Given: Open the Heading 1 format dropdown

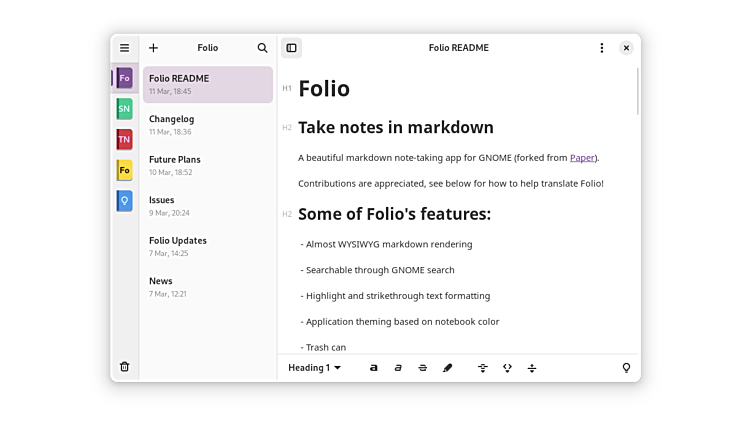Looking at the screenshot, I should [314, 368].
